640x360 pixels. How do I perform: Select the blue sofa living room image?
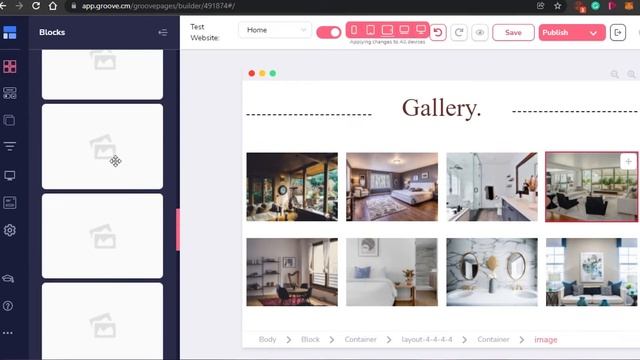(591, 272)
